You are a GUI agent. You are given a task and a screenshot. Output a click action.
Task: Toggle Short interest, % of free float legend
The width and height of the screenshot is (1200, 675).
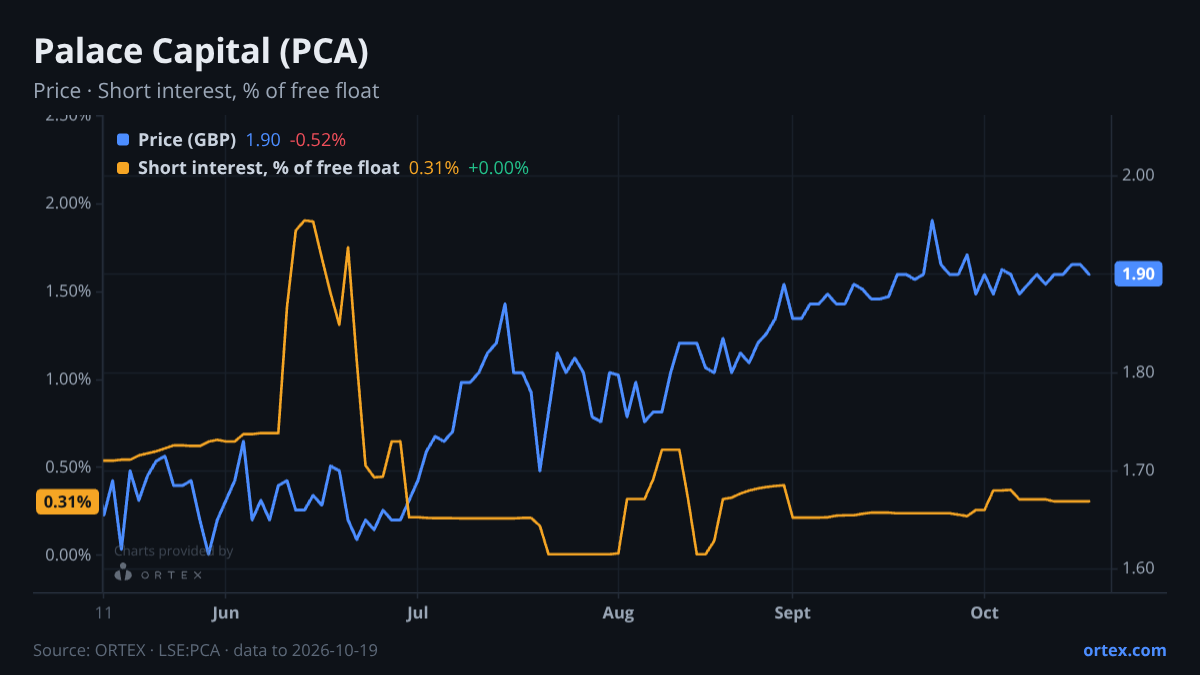click(268, 168)
